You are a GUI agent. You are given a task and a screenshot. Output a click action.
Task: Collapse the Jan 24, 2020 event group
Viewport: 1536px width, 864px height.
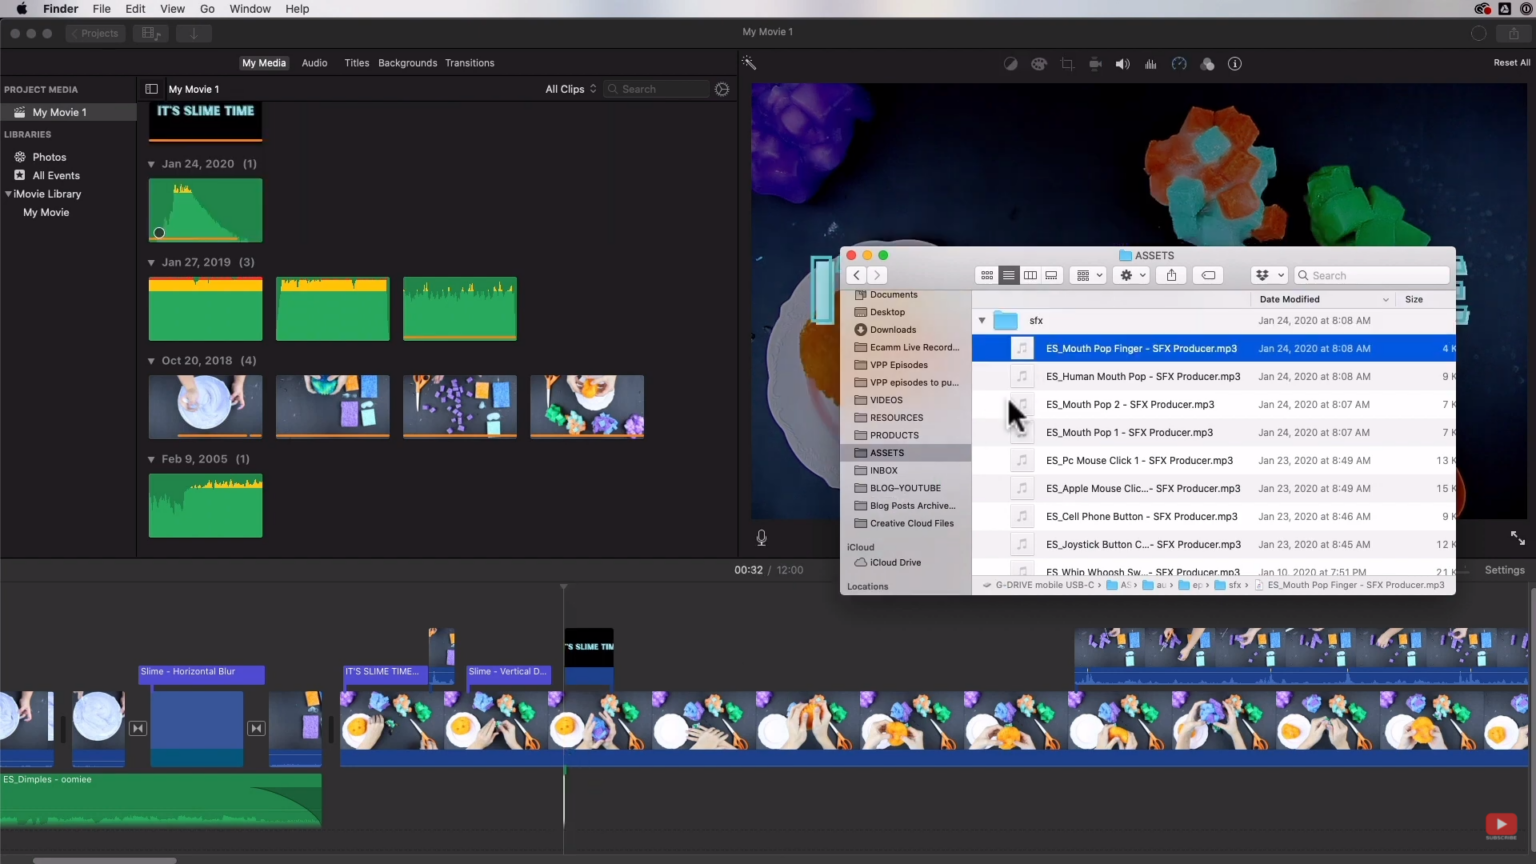151,163
